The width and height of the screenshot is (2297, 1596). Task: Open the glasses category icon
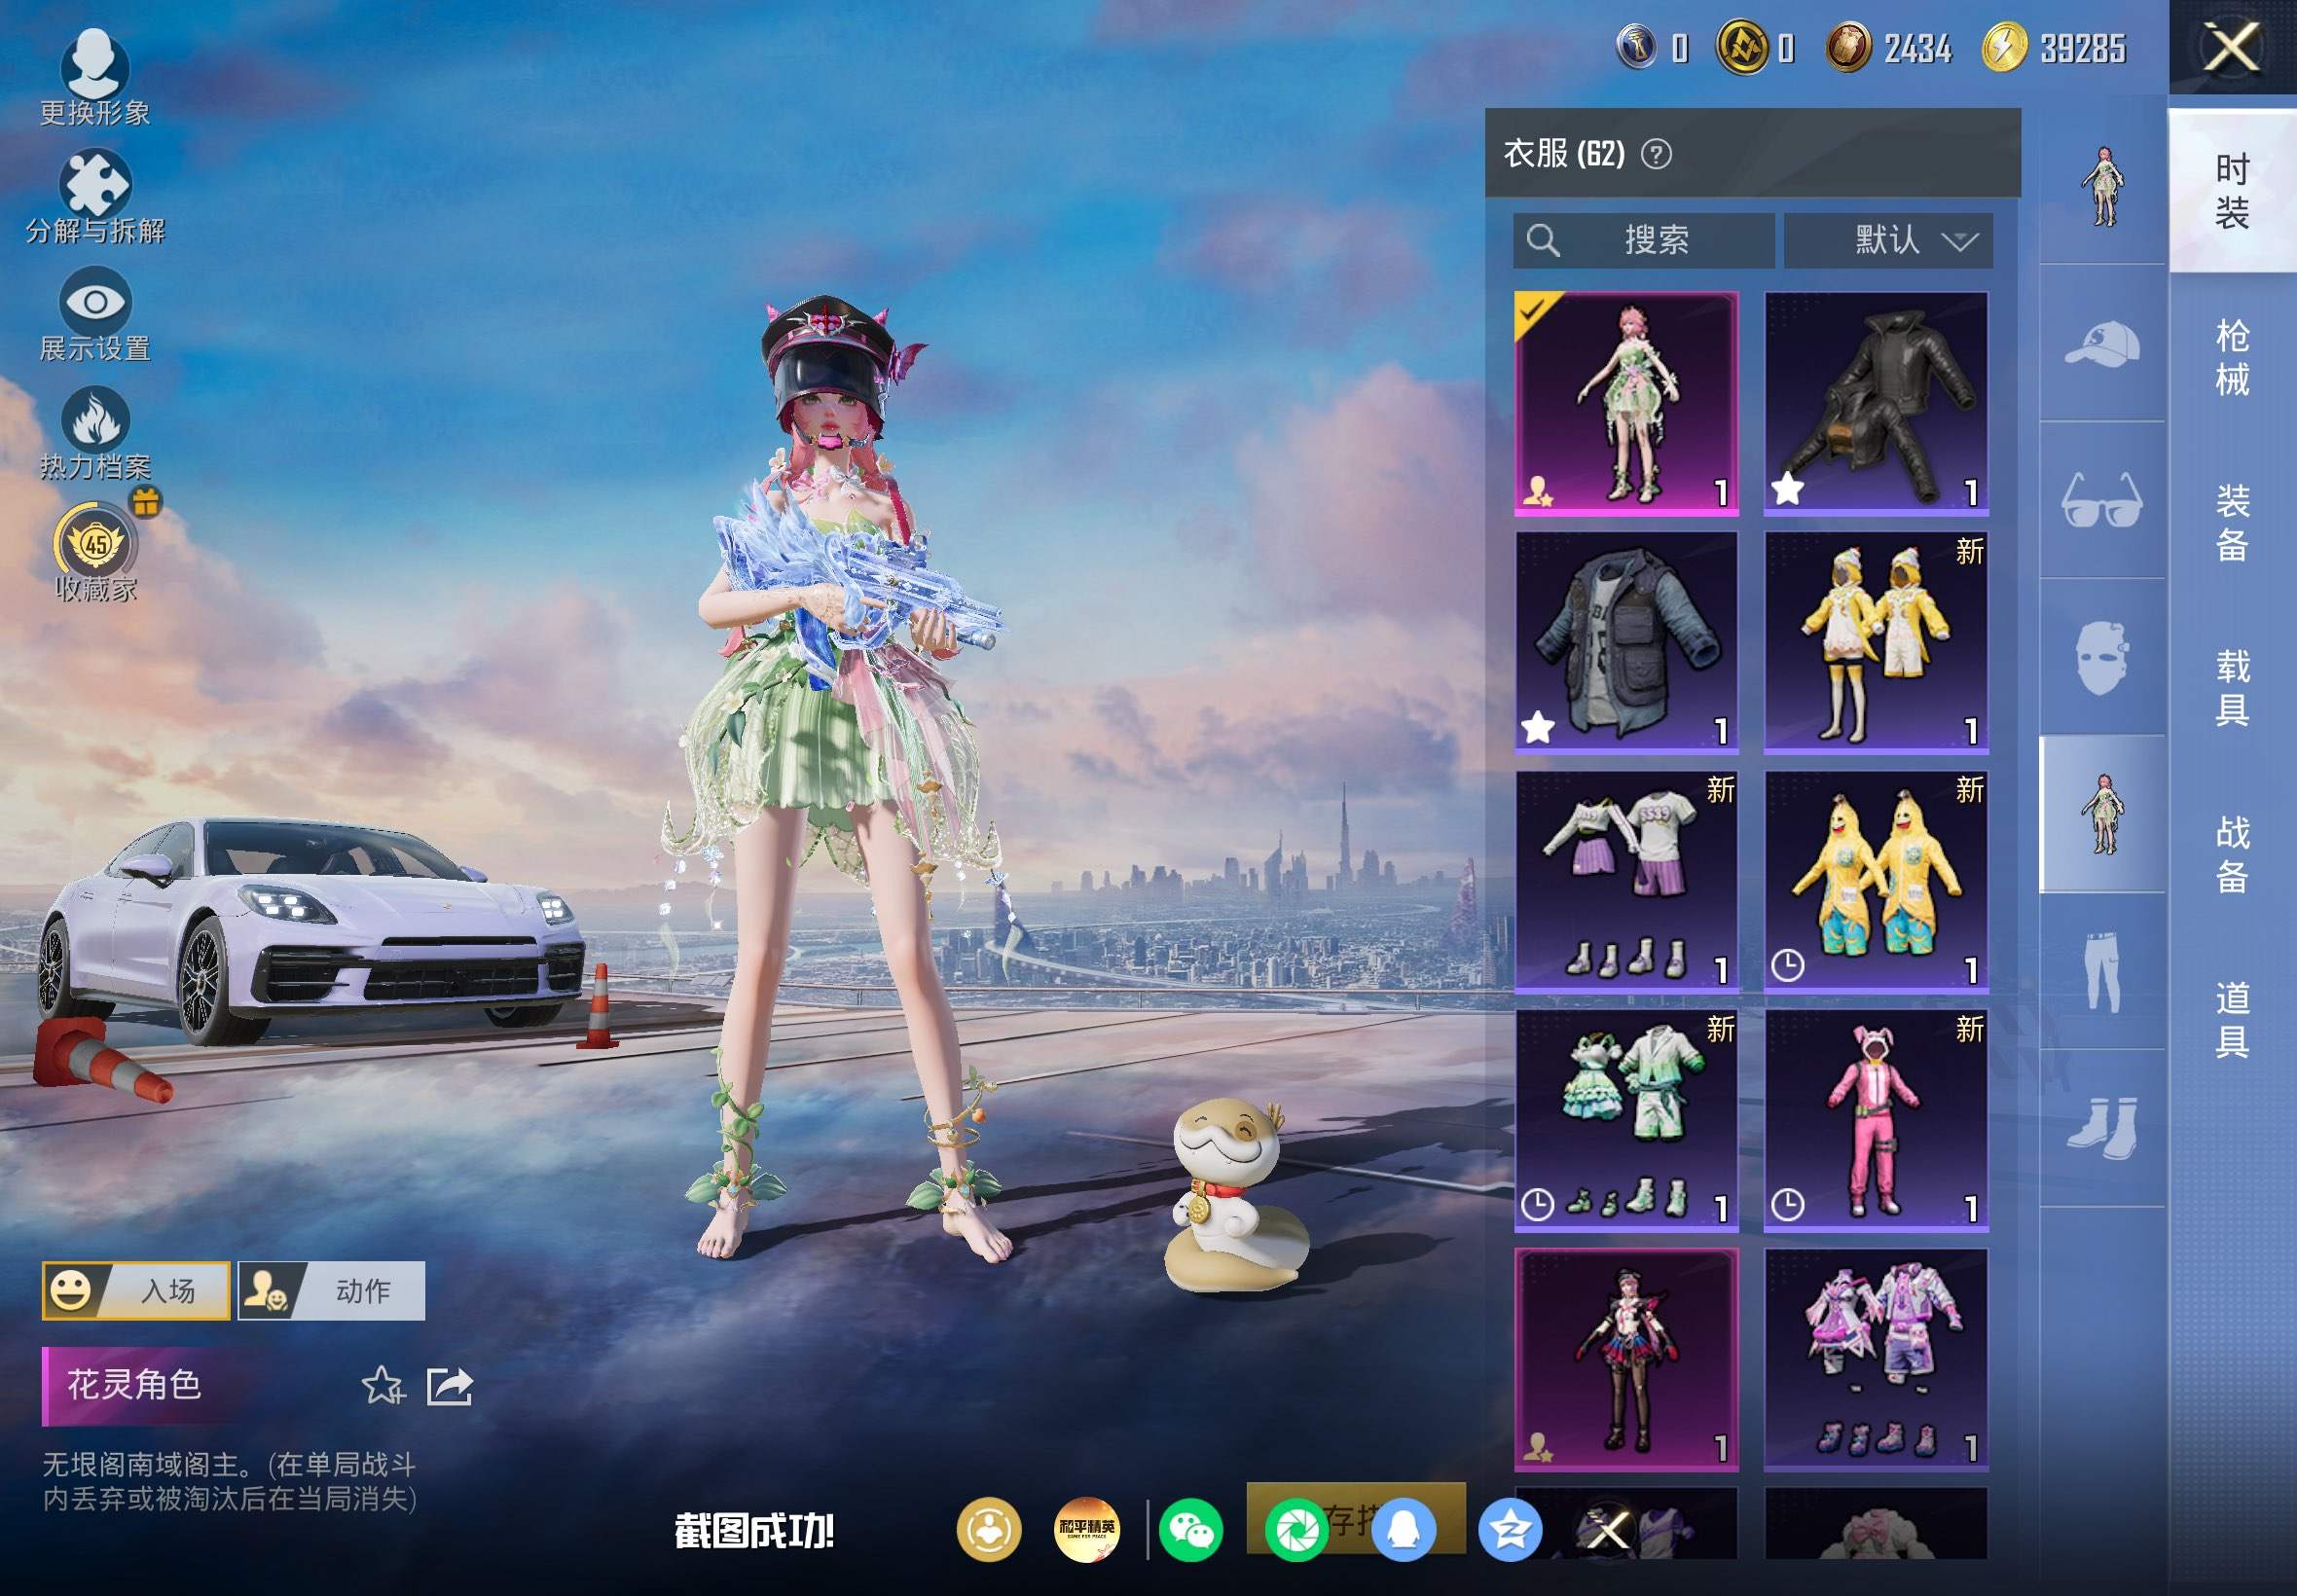tap(2103, 500)
